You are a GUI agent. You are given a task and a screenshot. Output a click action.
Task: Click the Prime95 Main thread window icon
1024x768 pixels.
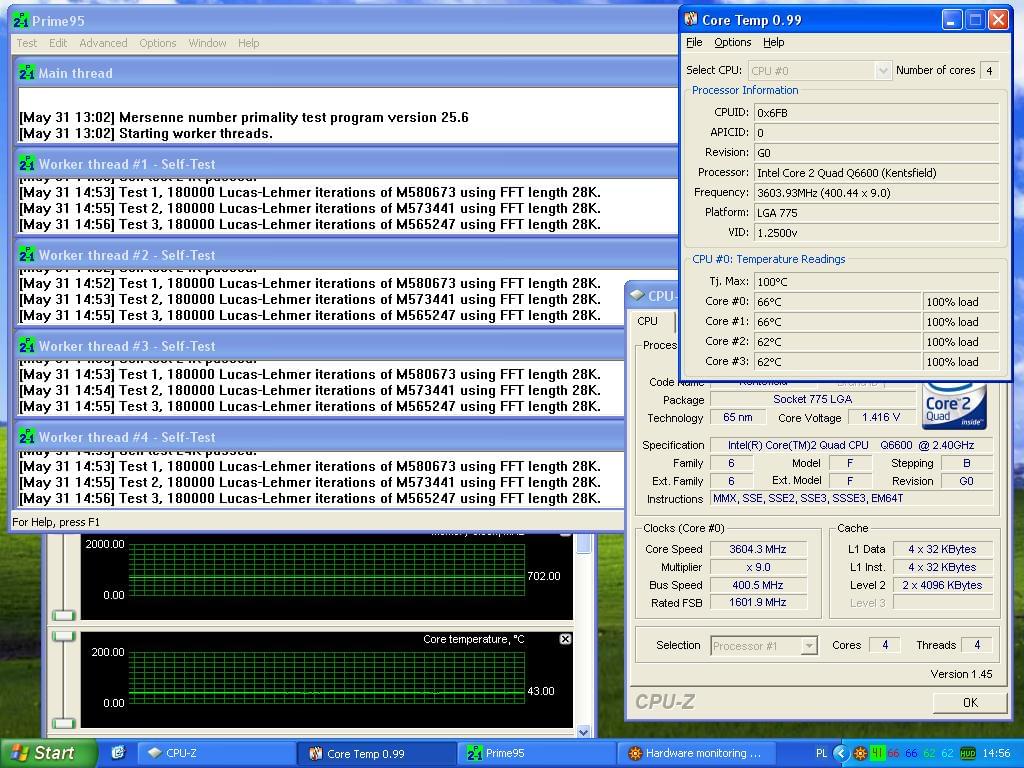(27, 73)
